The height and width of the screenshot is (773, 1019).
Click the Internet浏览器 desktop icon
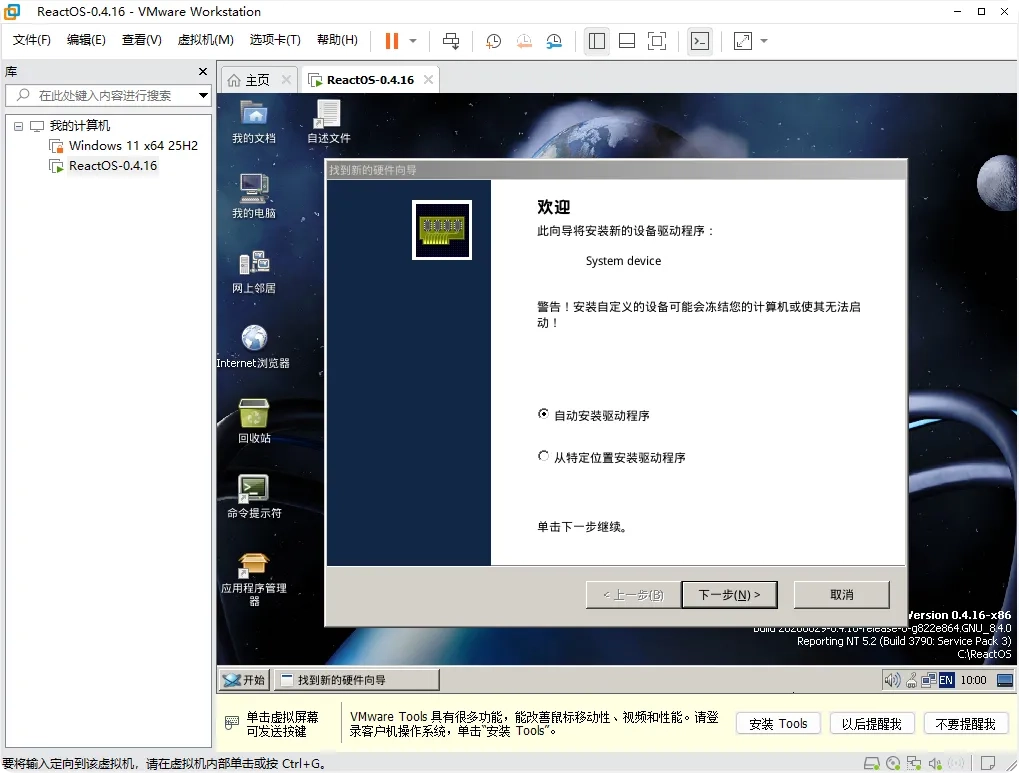coord(253,347)
